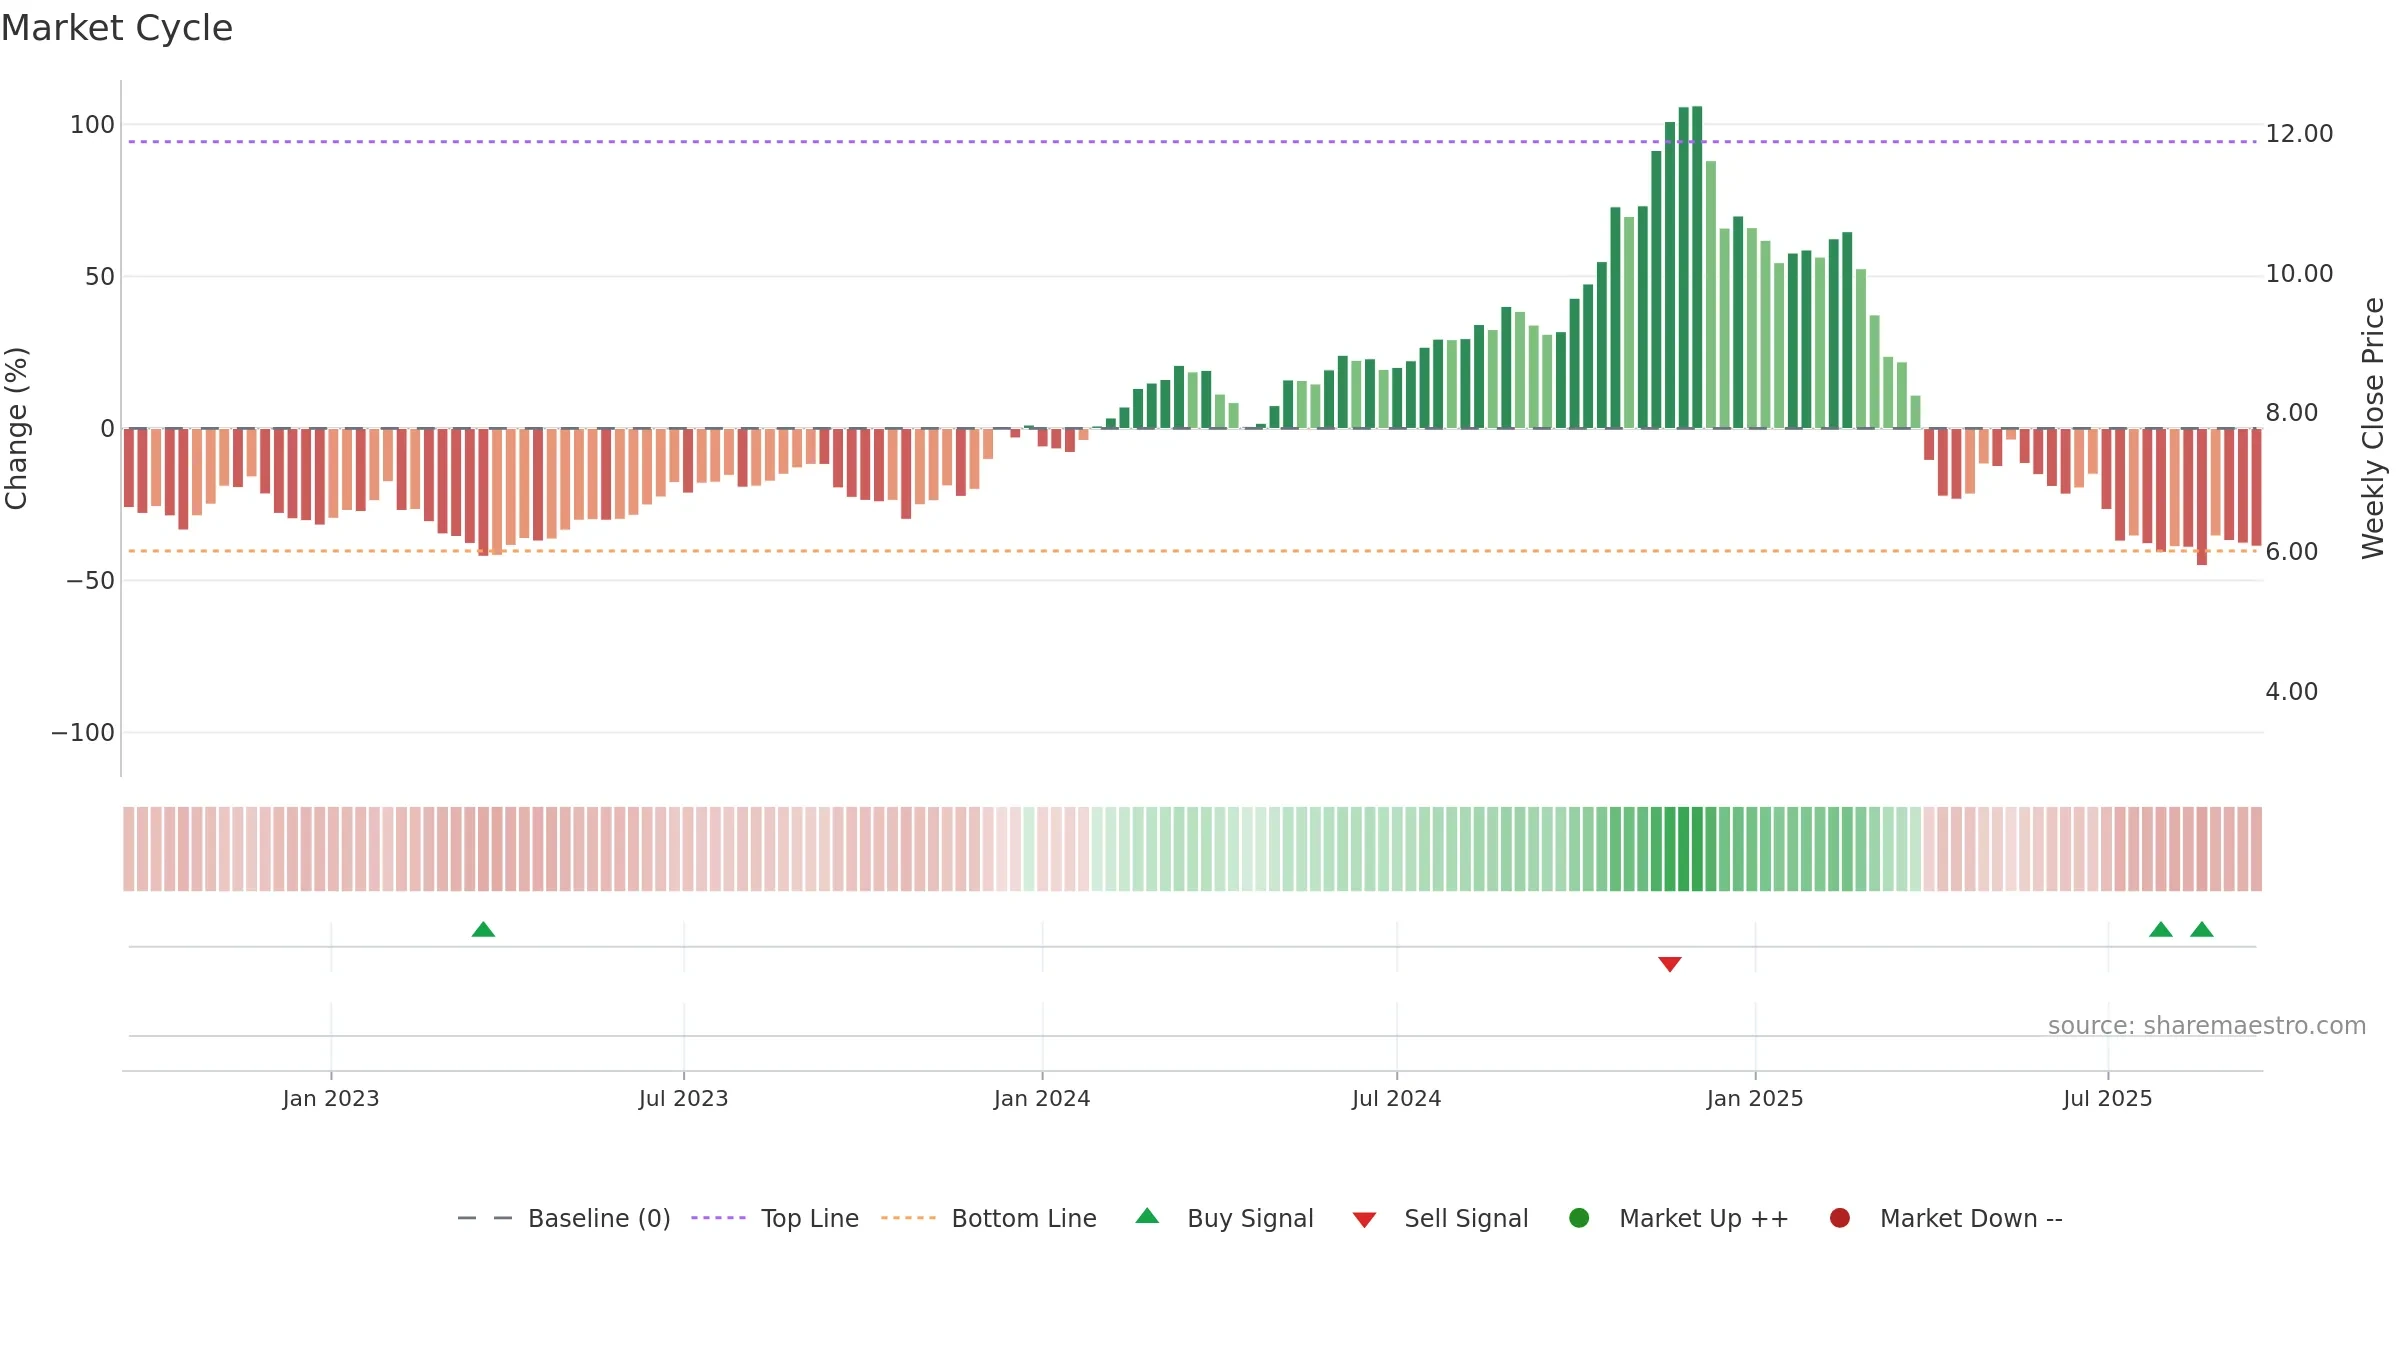Click the Change (%) axis label
Viewport: 2400px width, 1350px height.
coord(17,428)
